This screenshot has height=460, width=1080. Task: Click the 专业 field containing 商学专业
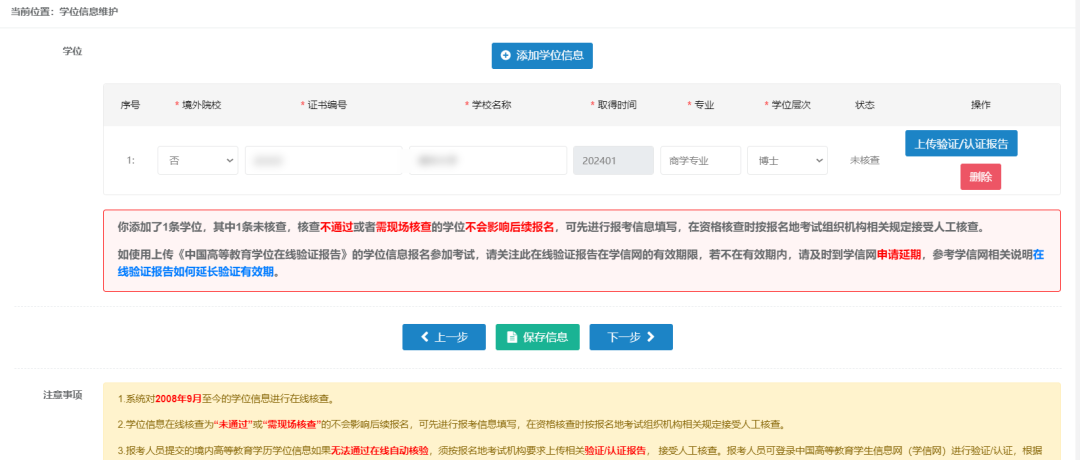(x=700, y=160)
